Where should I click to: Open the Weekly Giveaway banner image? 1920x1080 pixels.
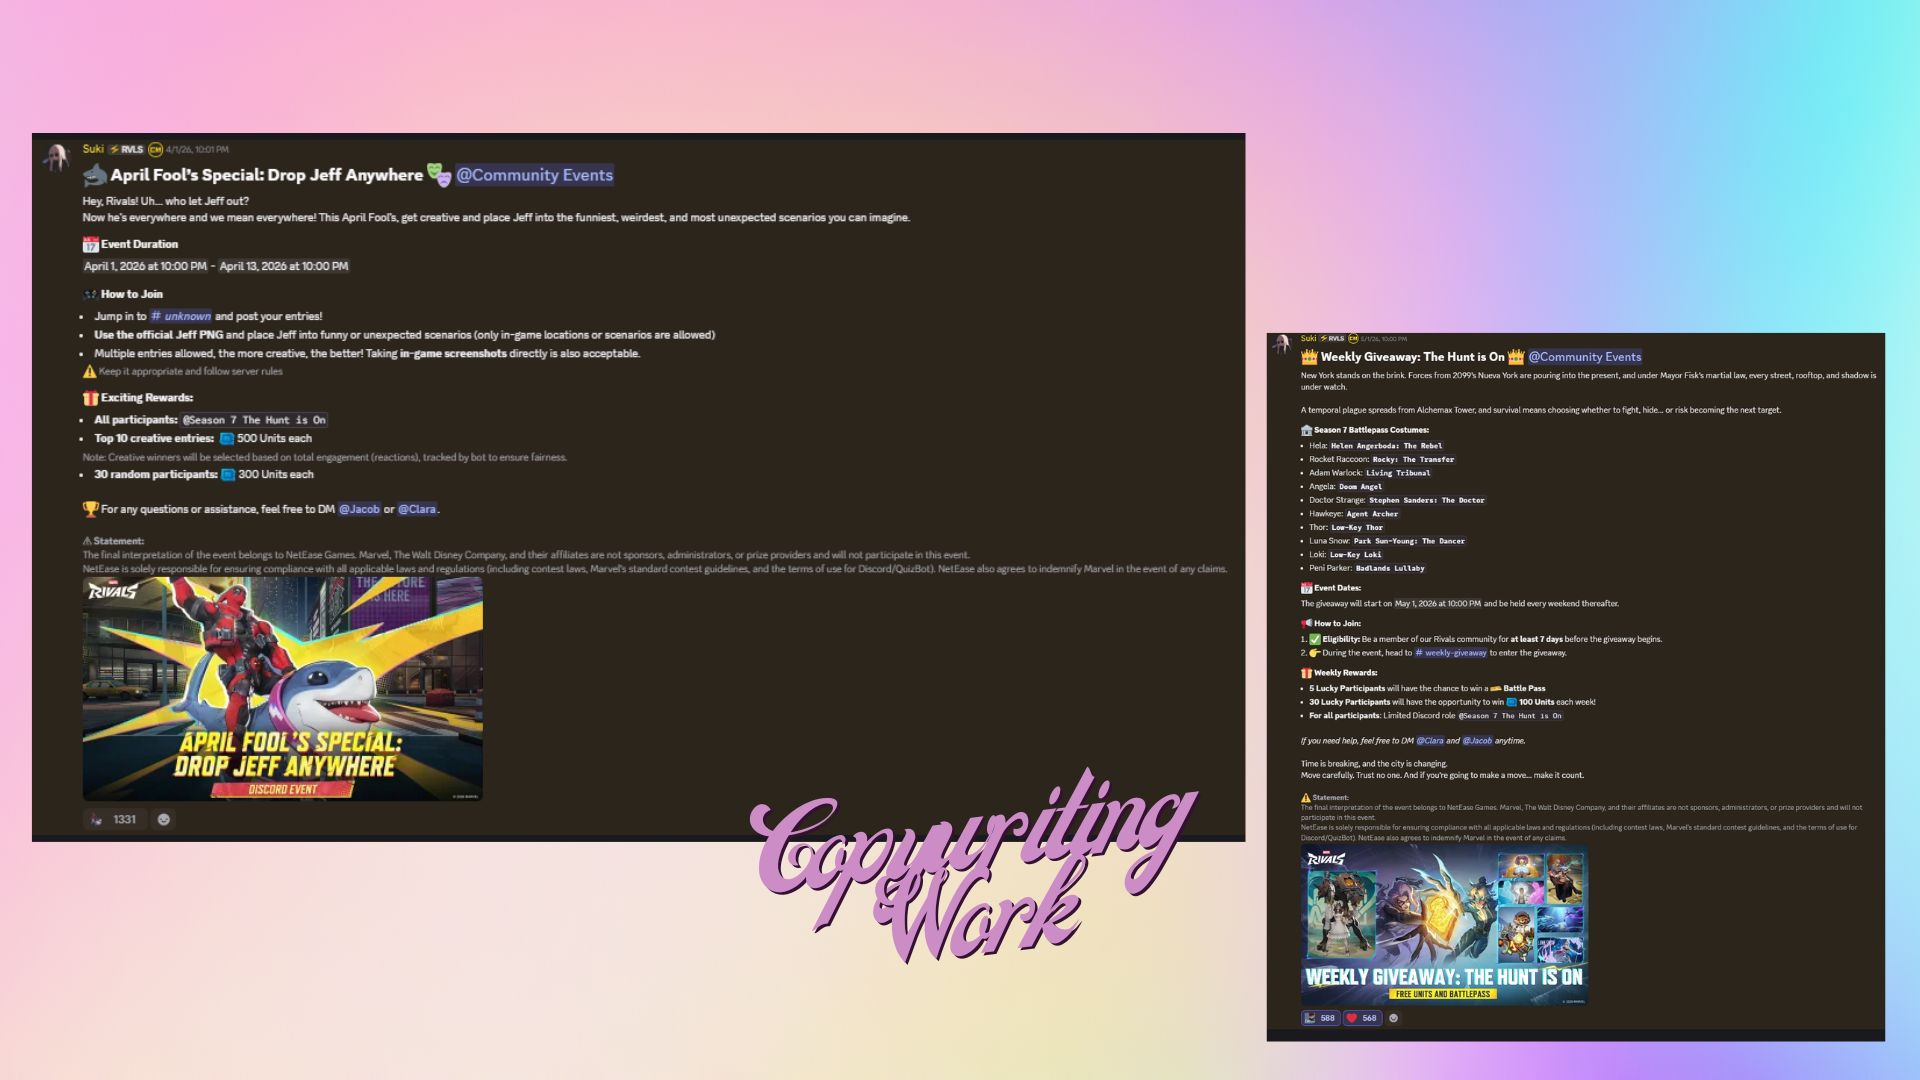tap(1444, 925)
